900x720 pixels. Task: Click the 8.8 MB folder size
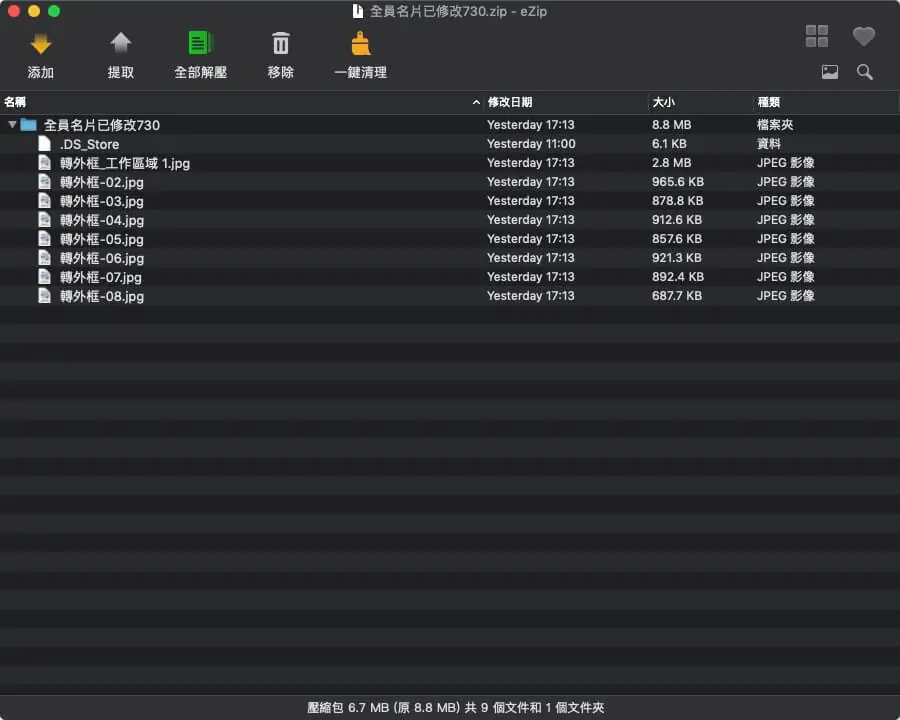point(672,125)
